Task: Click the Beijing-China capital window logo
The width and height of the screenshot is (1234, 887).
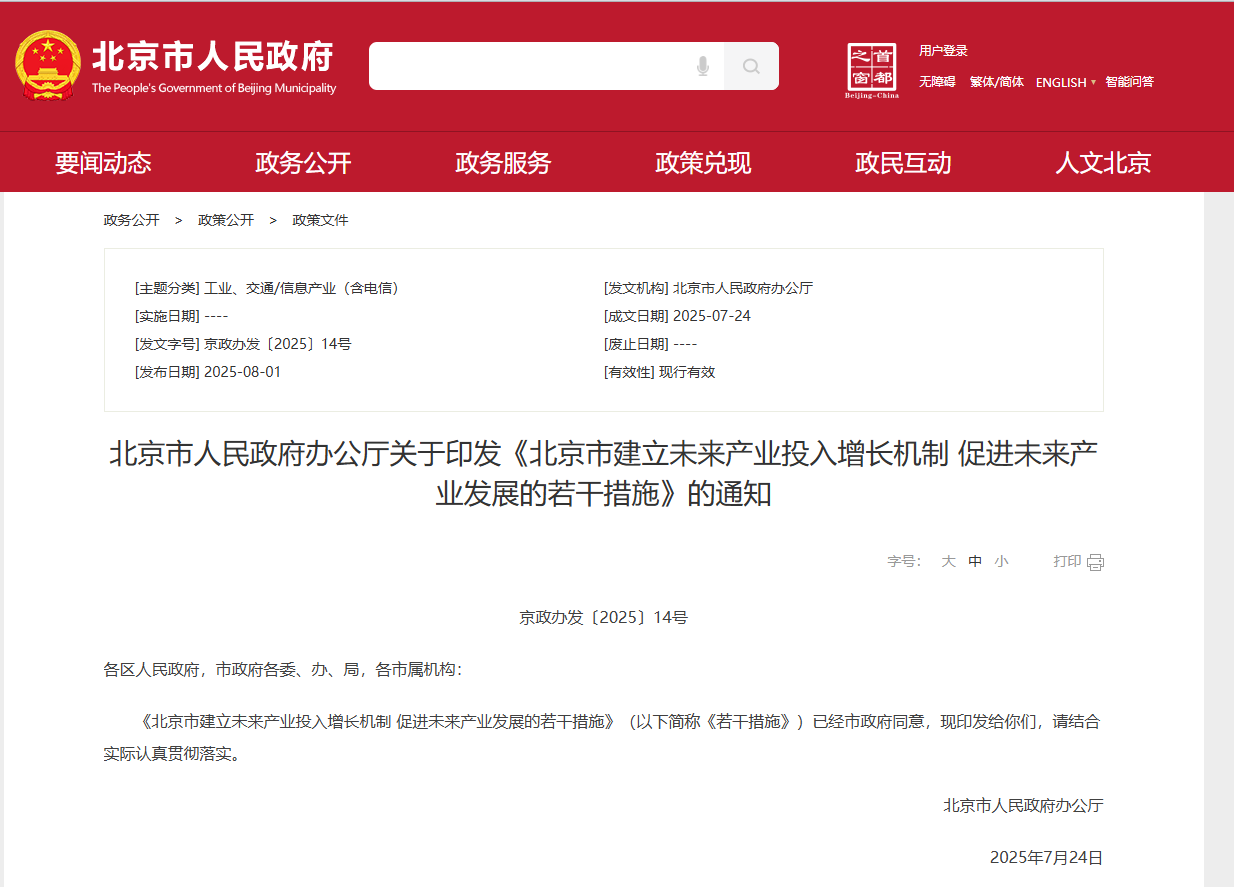Action: coord(872,70)
